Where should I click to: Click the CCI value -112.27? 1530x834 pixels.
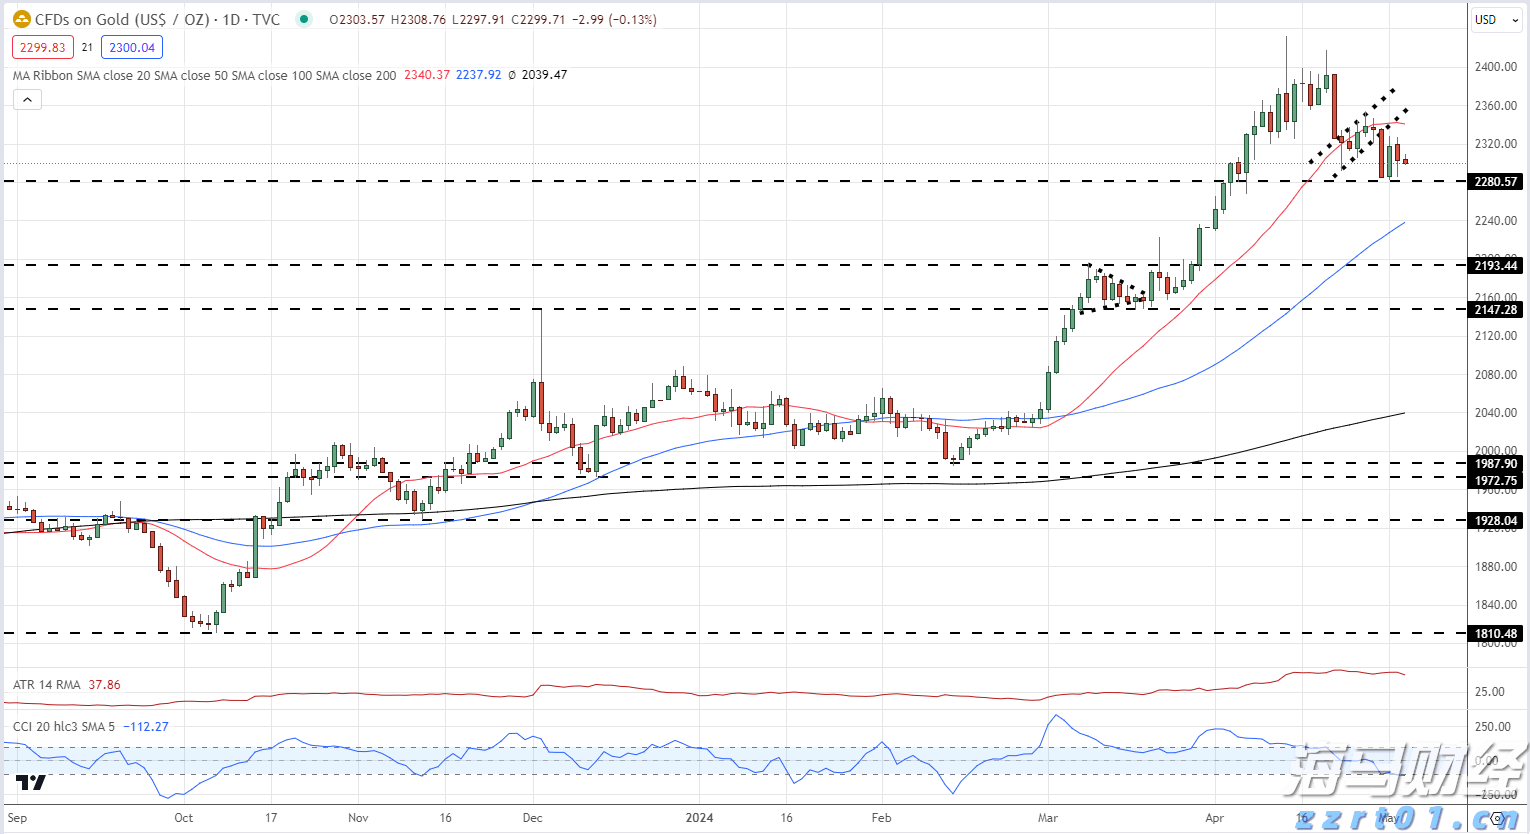(146, 727)
